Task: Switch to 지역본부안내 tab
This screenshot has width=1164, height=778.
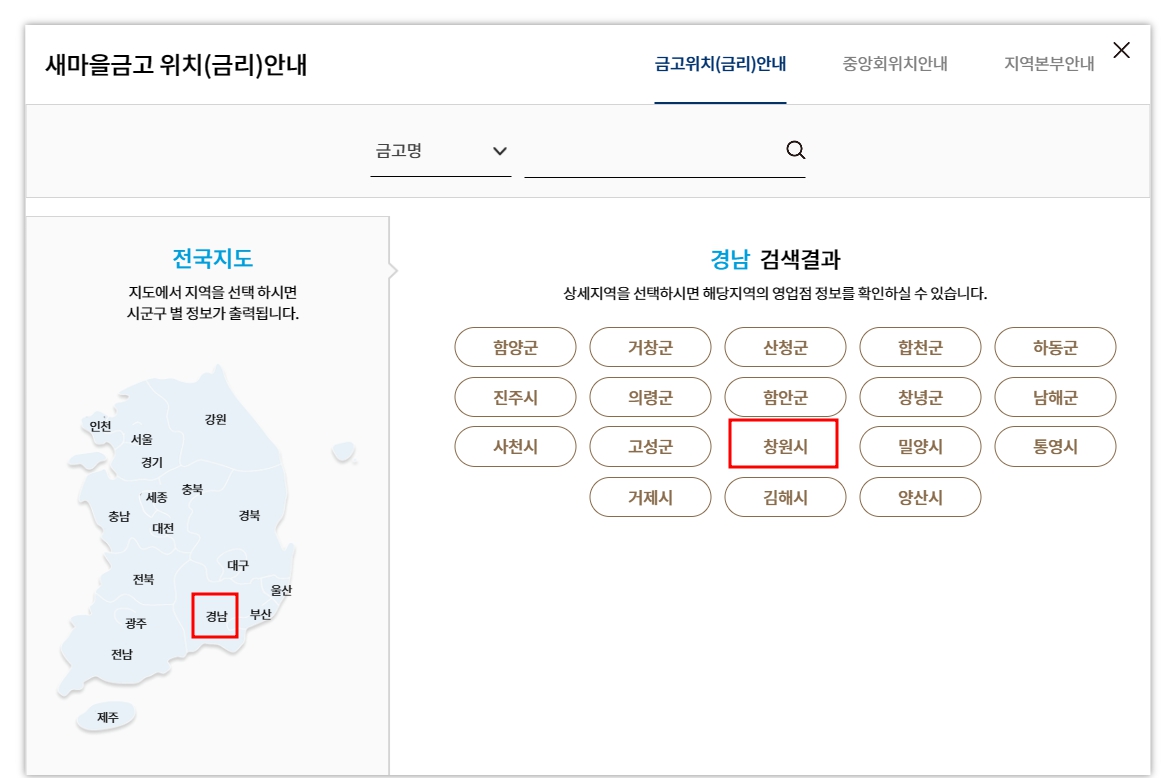Action: point(1049,64)
